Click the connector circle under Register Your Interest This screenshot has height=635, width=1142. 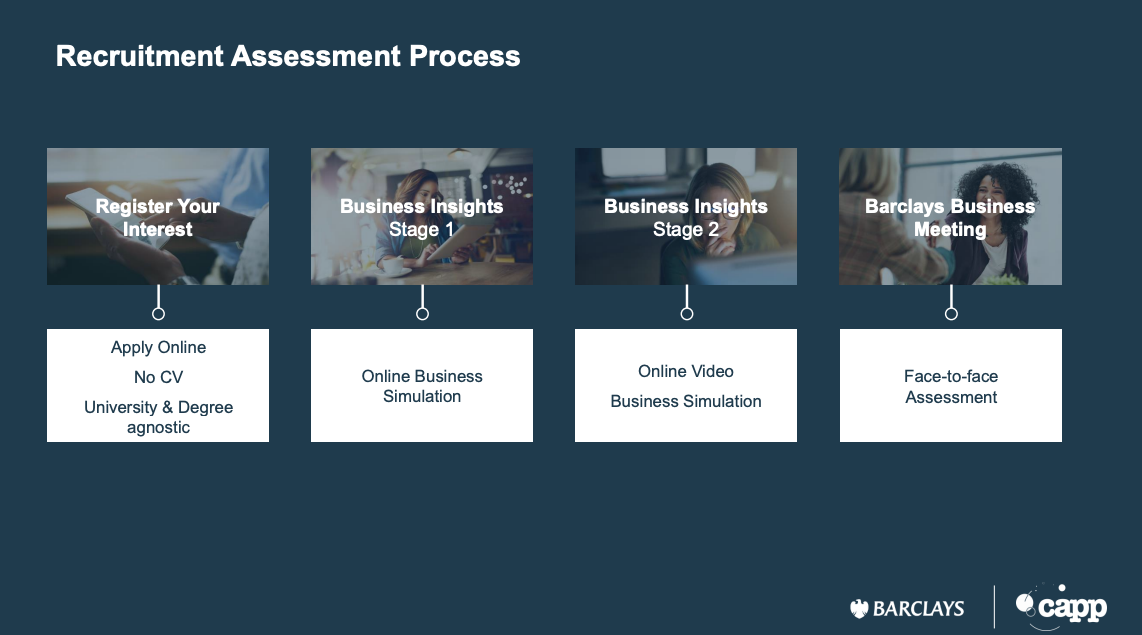coord(158,314)
